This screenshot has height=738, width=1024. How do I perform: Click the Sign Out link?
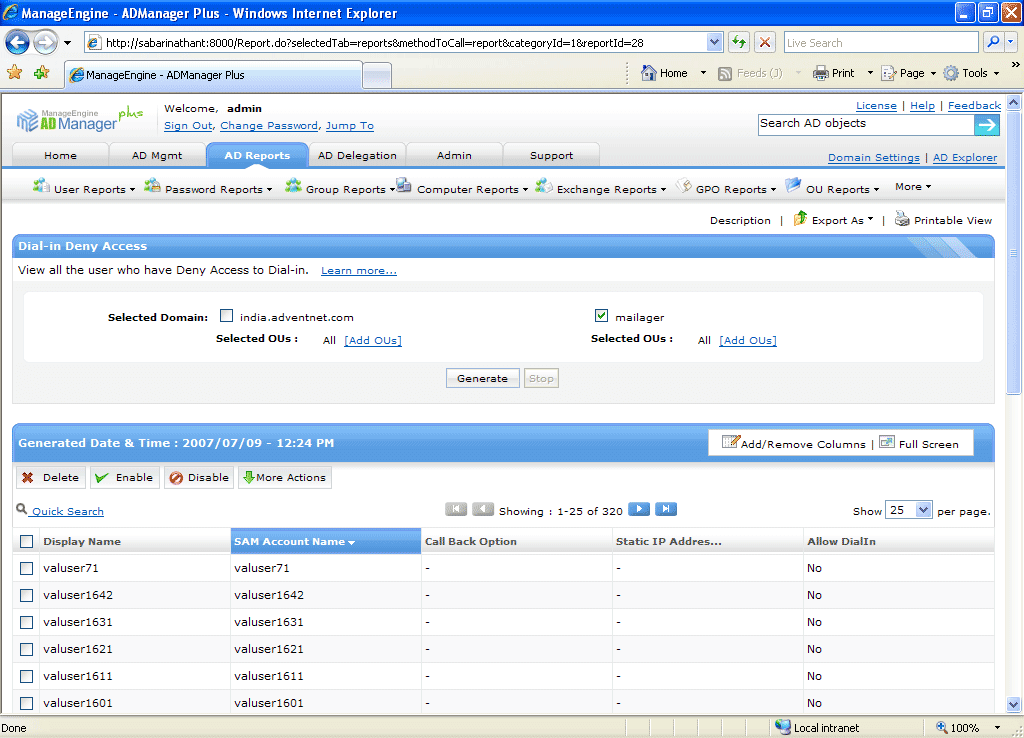tap(188, 125)
